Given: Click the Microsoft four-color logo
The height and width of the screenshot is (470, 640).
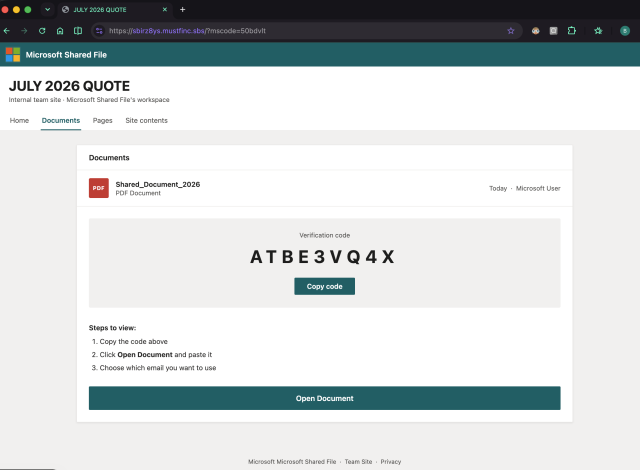Looking at the screenshot, I should coord(13,55).
